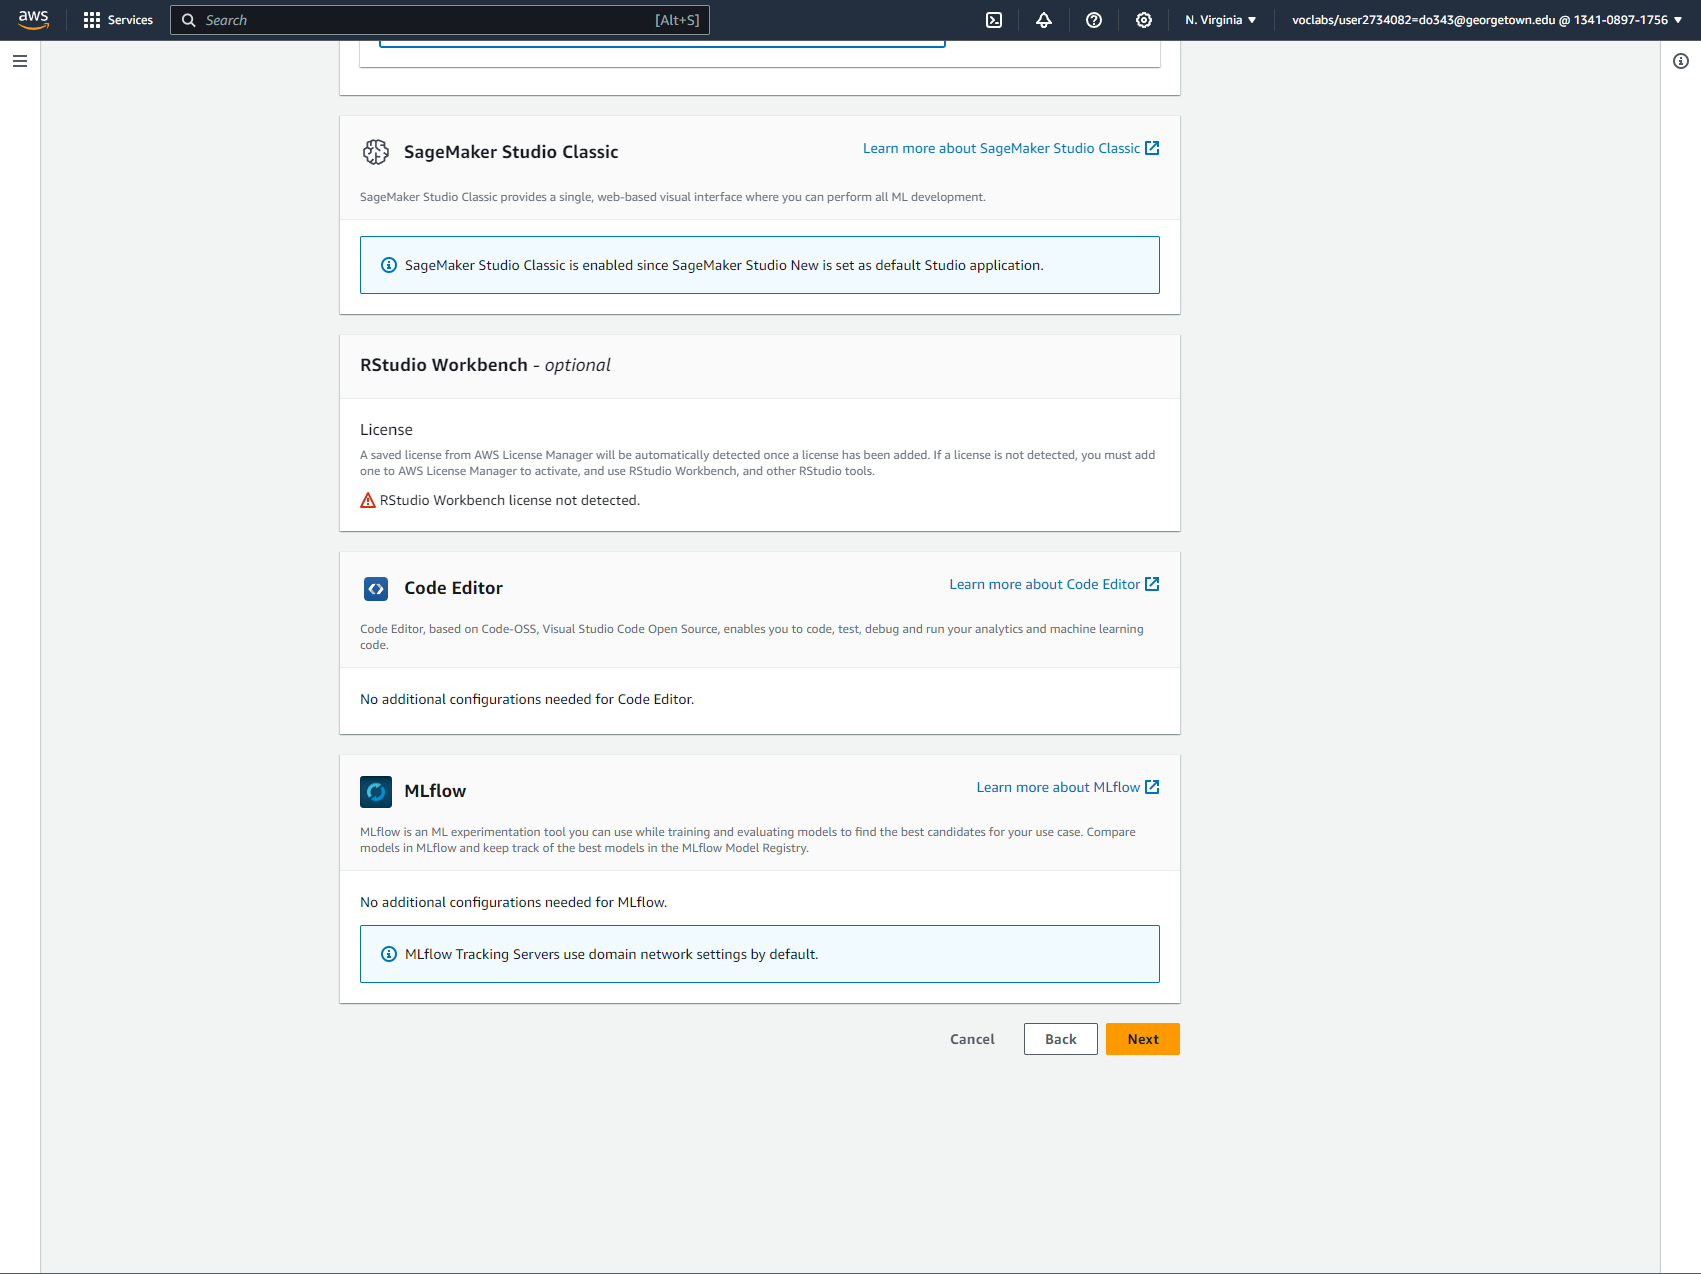Launch the CloudShell terminal icon

click(994, 20)
